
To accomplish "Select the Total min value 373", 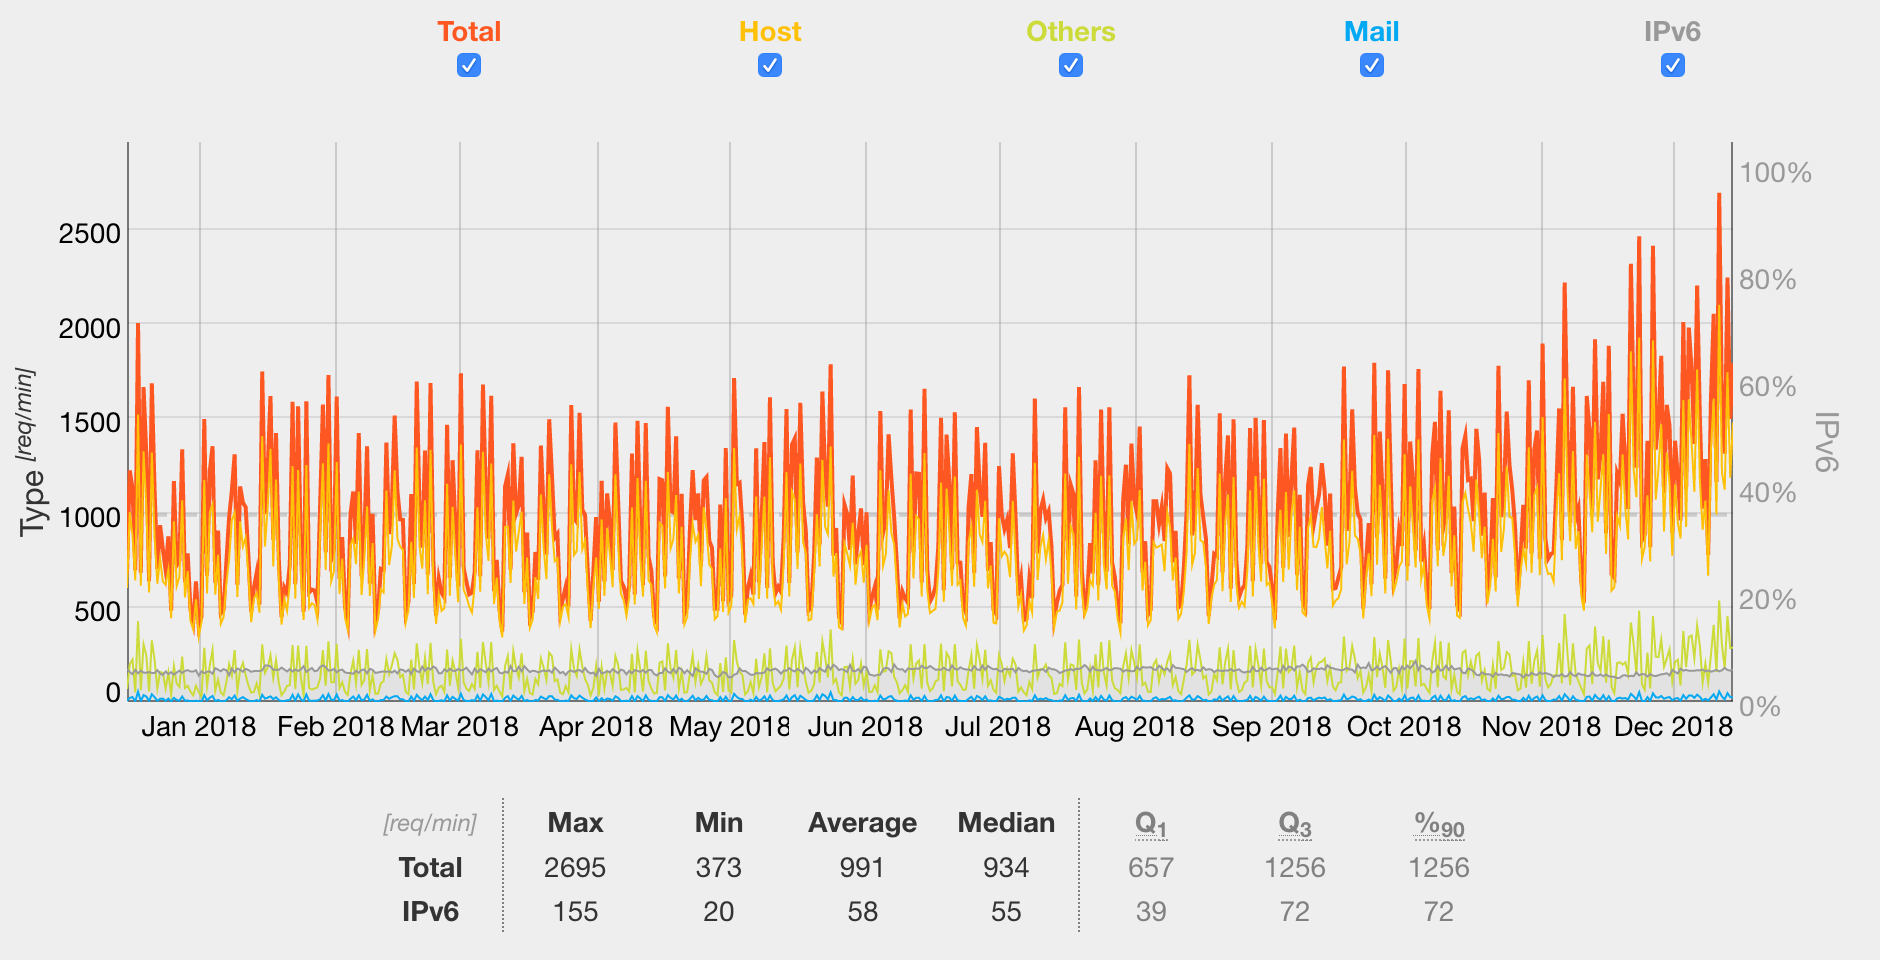I will [x=719, y=867].
